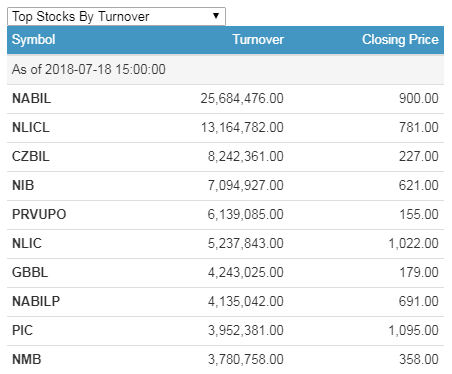
Task: Open the NABIL stock symbol
Action: click(x=32, y=99)
